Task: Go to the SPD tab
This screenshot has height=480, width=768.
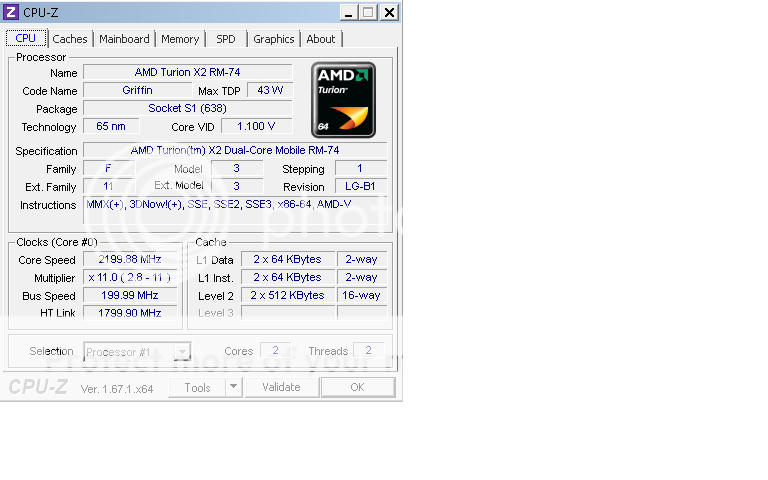Action: 226,39
